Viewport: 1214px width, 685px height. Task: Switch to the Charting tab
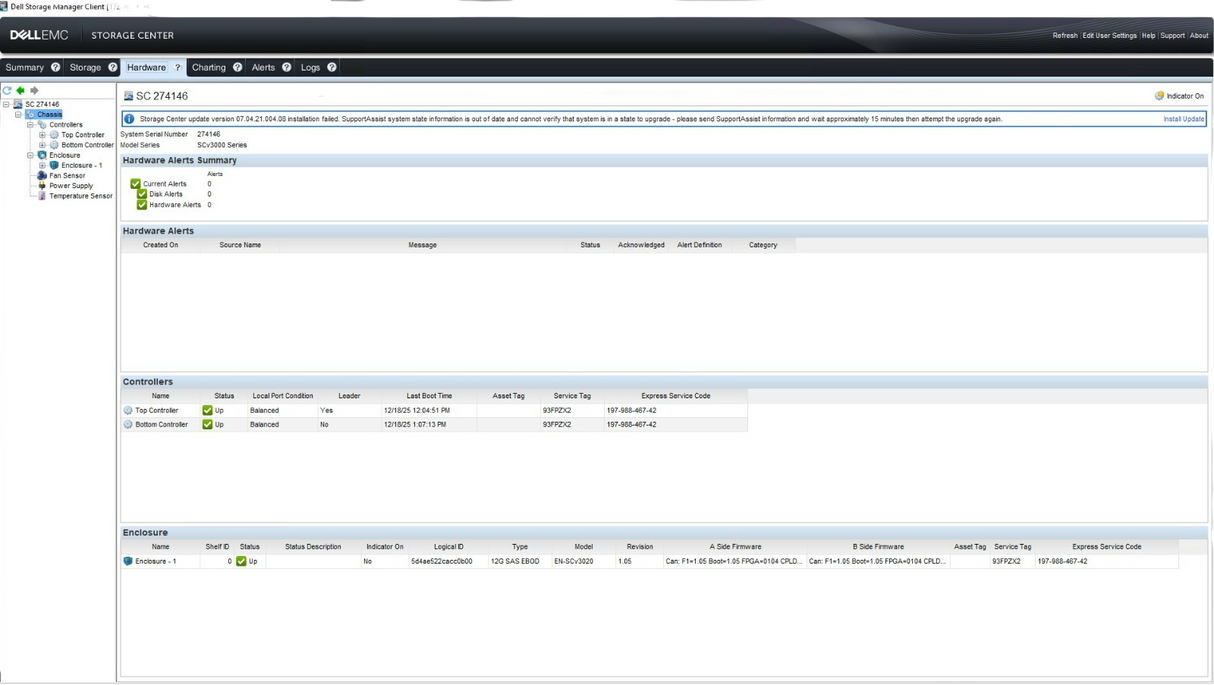(x=209, y=67)
